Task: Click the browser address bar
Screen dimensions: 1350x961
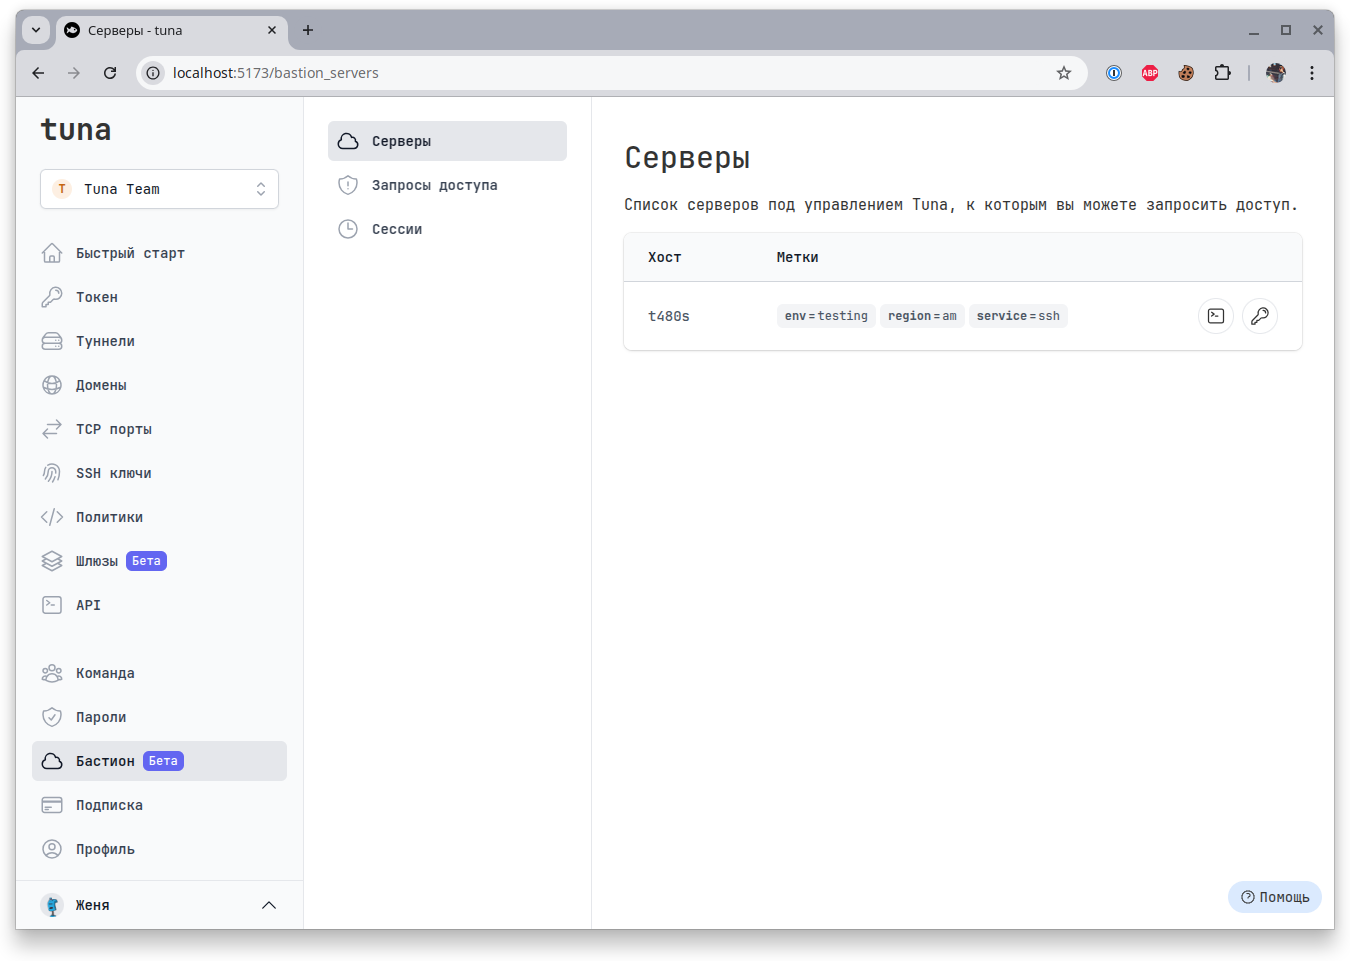Action: click(x=600, y=73)
